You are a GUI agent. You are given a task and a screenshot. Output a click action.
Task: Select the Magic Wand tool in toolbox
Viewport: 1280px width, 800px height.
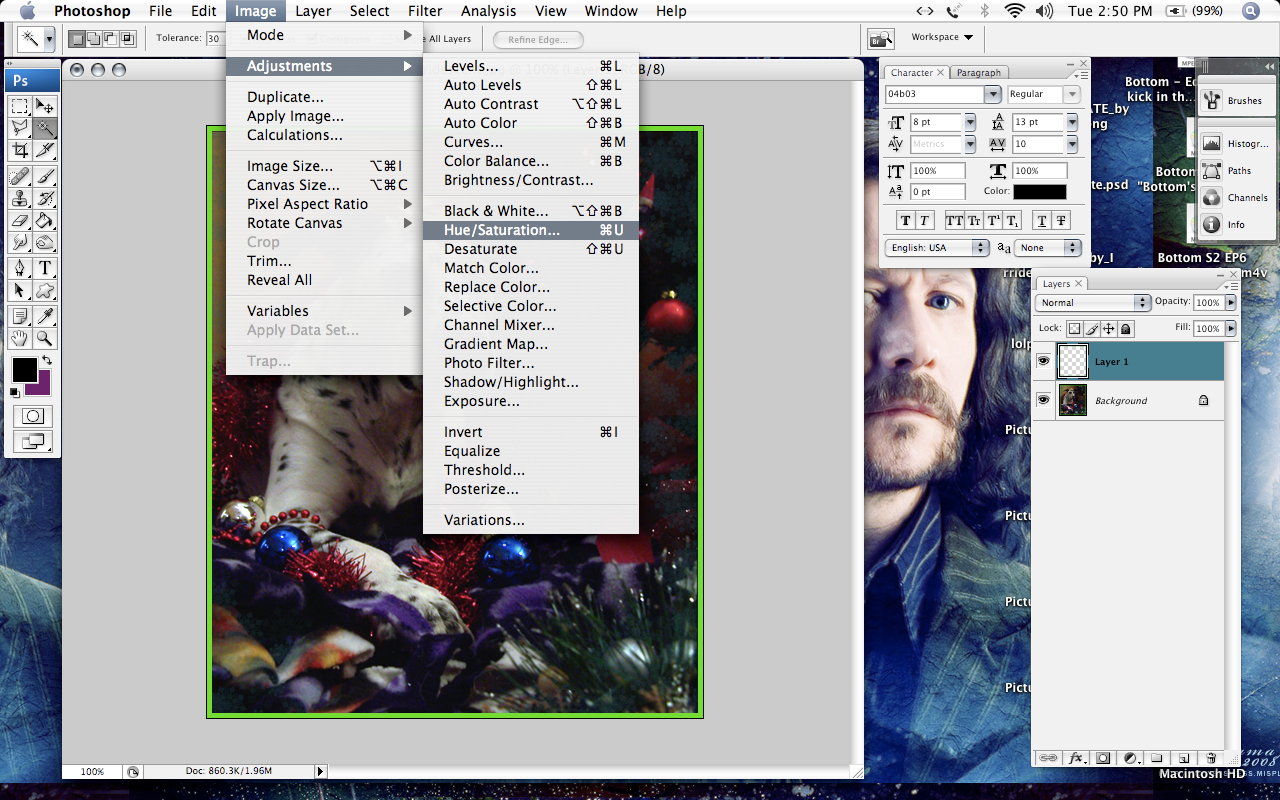click(45, 128)
